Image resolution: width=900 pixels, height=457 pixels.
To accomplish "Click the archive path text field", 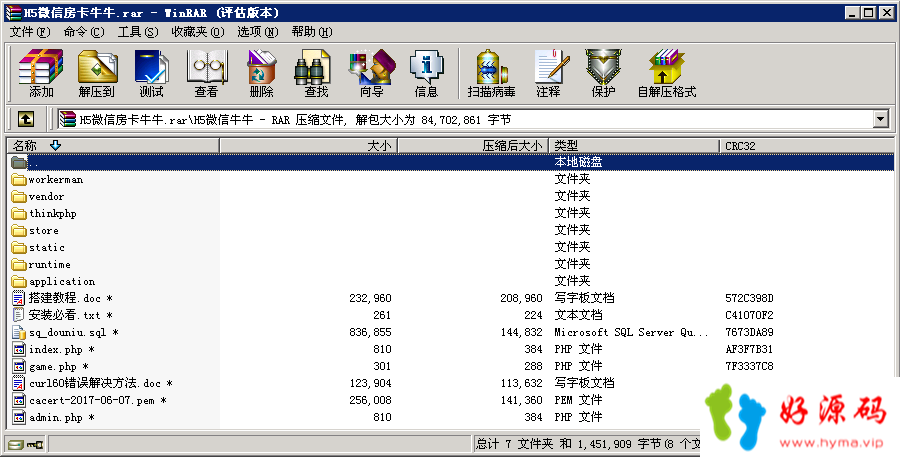I will point(465,119).
